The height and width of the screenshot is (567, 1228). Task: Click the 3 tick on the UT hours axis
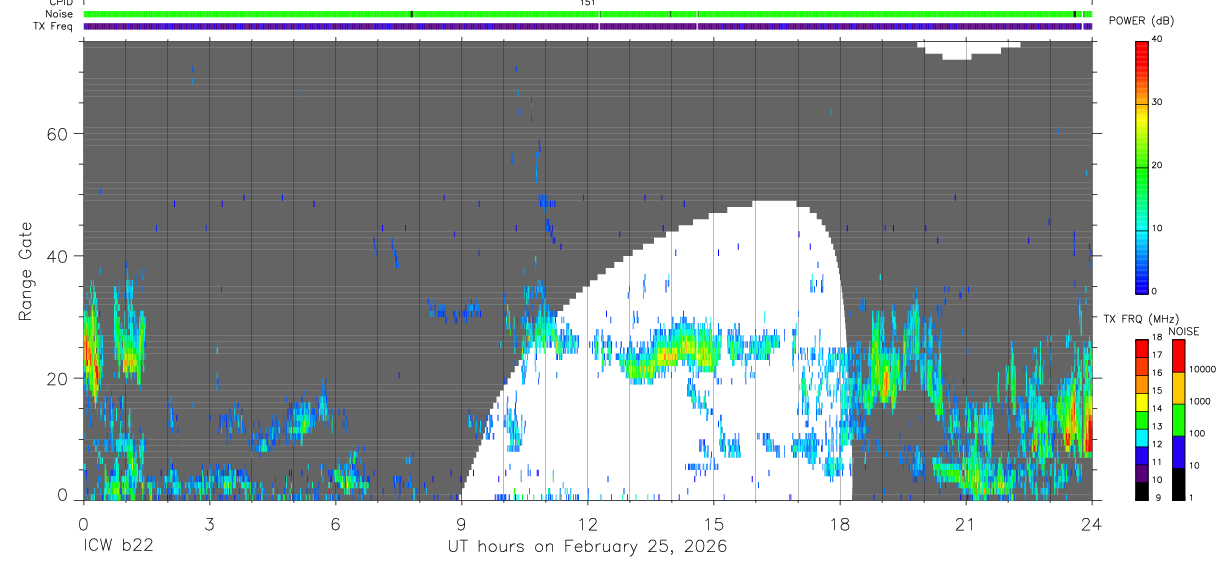click(209, 522)
